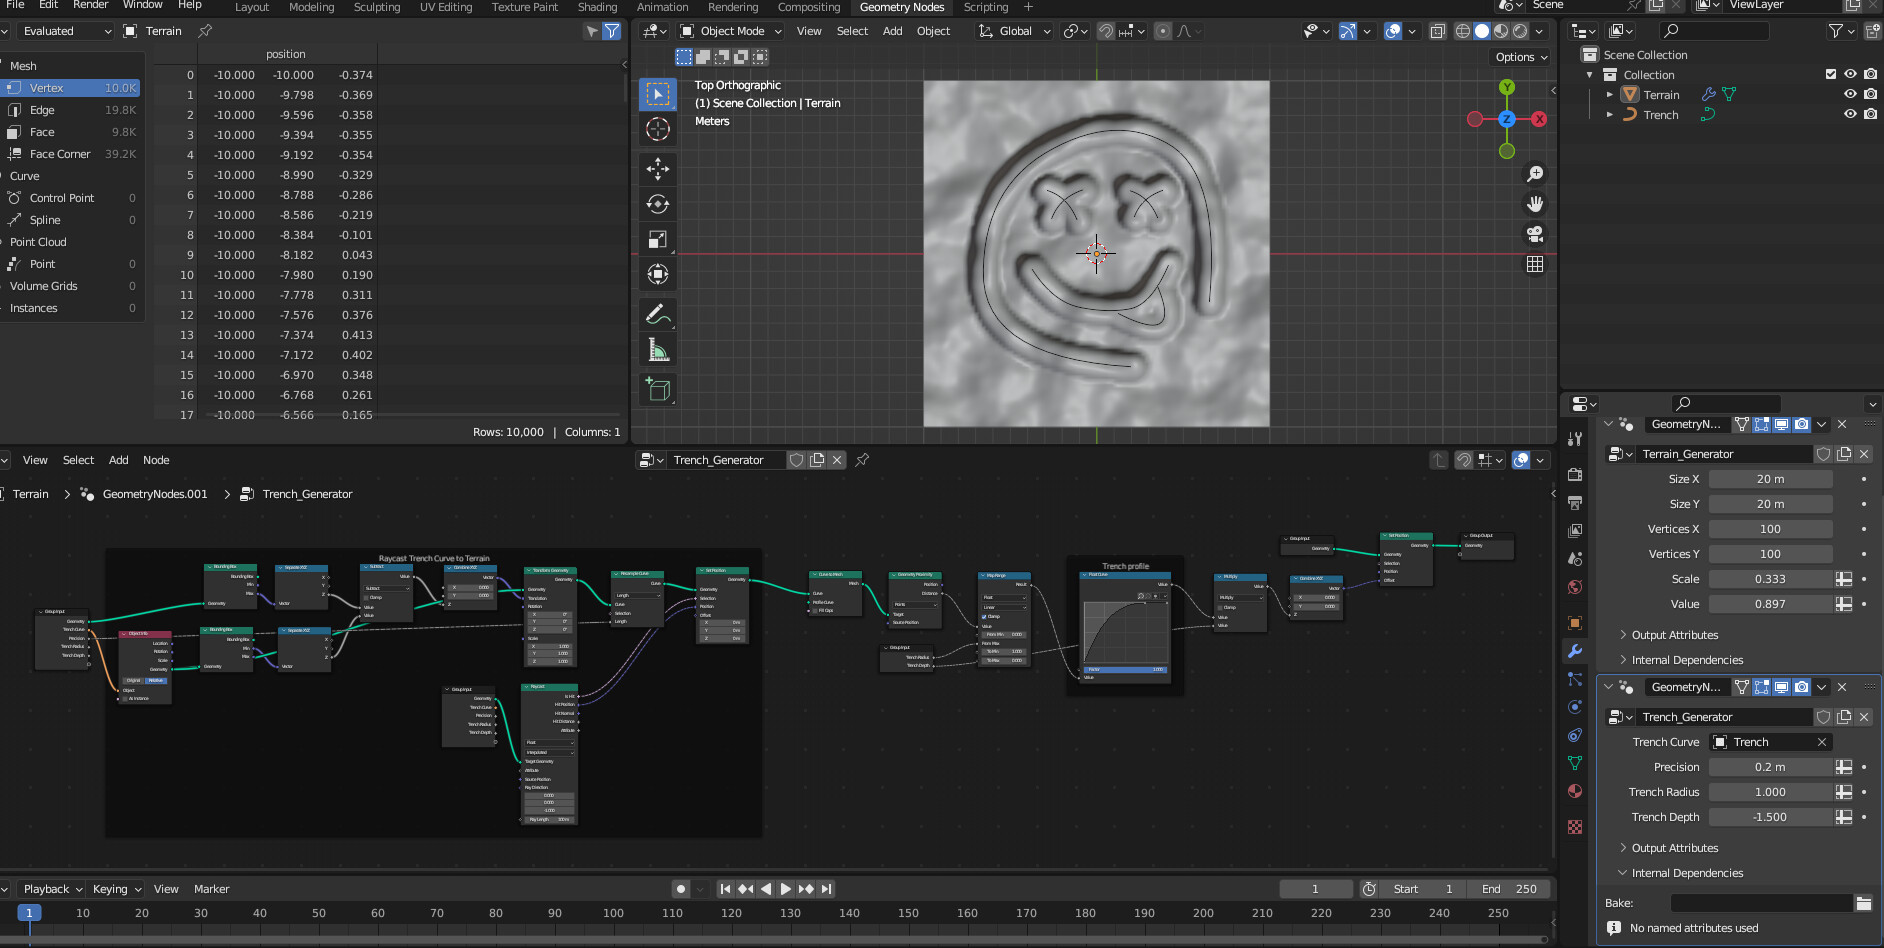1884x948 pixels.
Task: Expand Trench in the outliner
Action: [1609, 115]
